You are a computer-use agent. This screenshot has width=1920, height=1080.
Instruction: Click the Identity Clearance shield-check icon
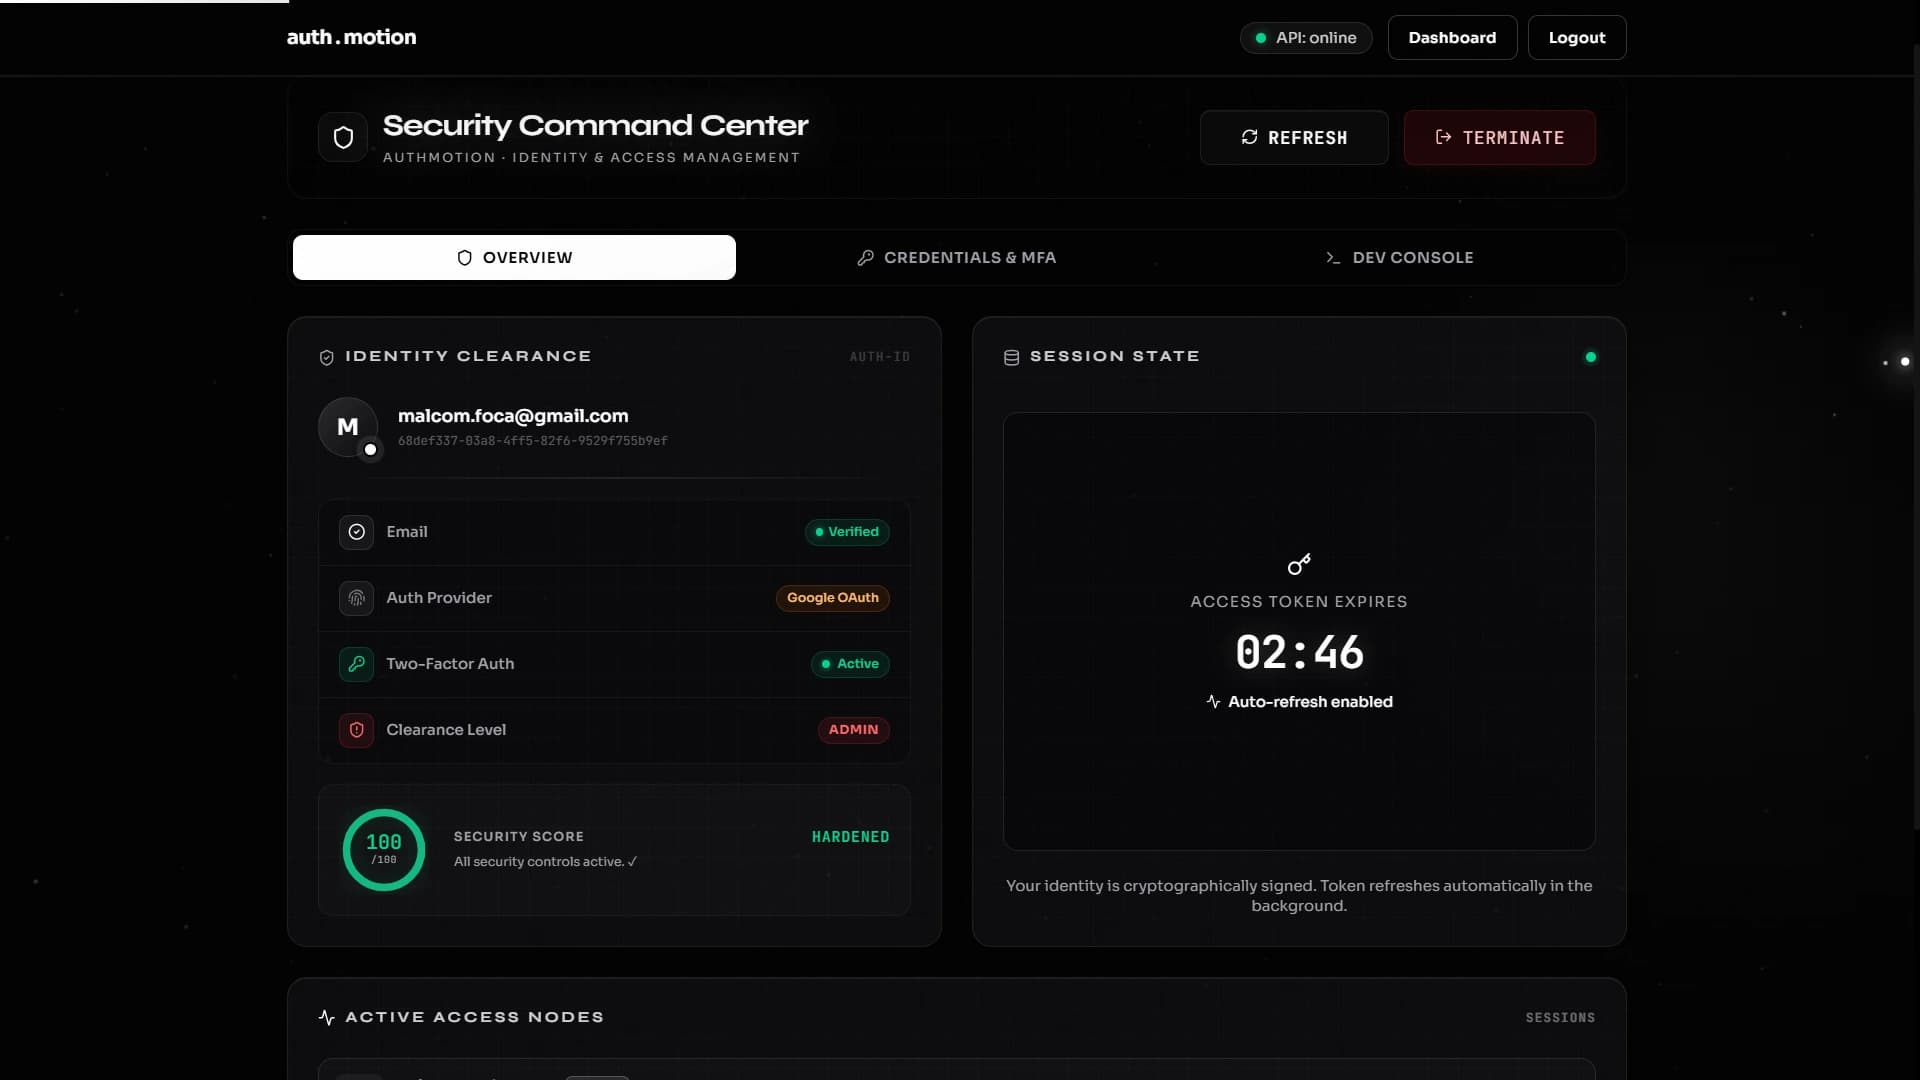pyautogui.click(x=326, y=357)
